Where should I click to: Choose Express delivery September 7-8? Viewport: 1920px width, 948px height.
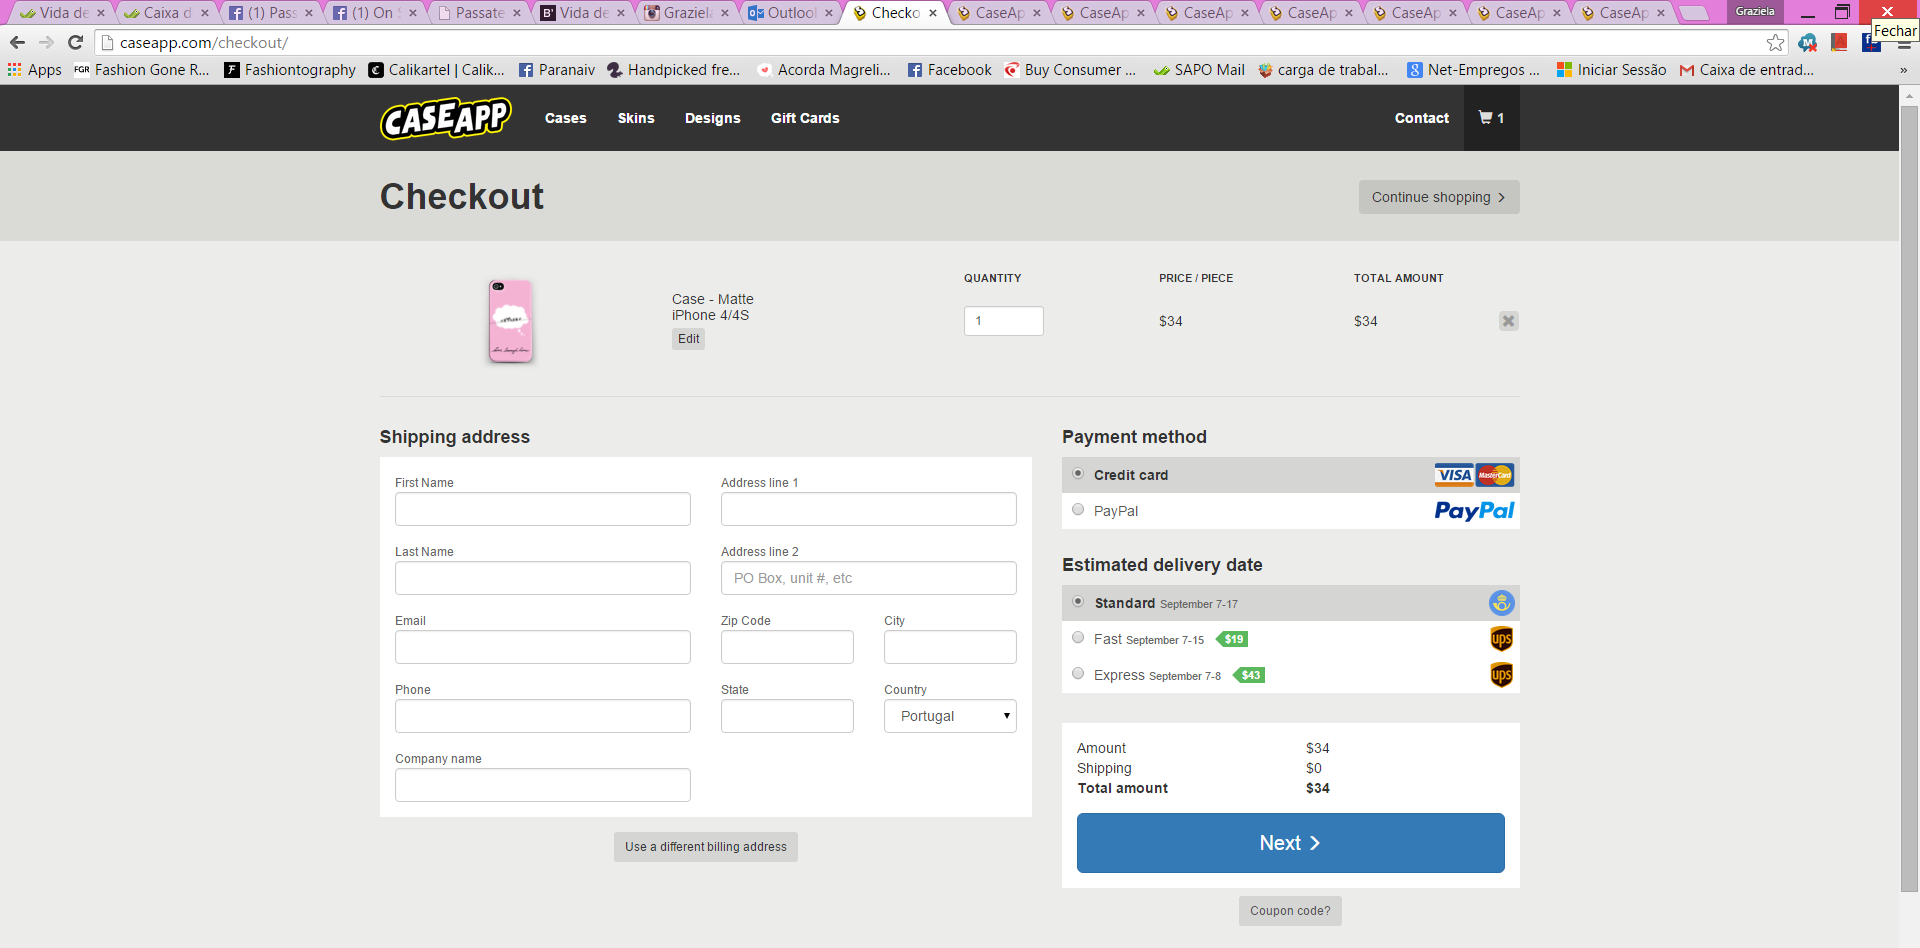[x=1078, y=674]
